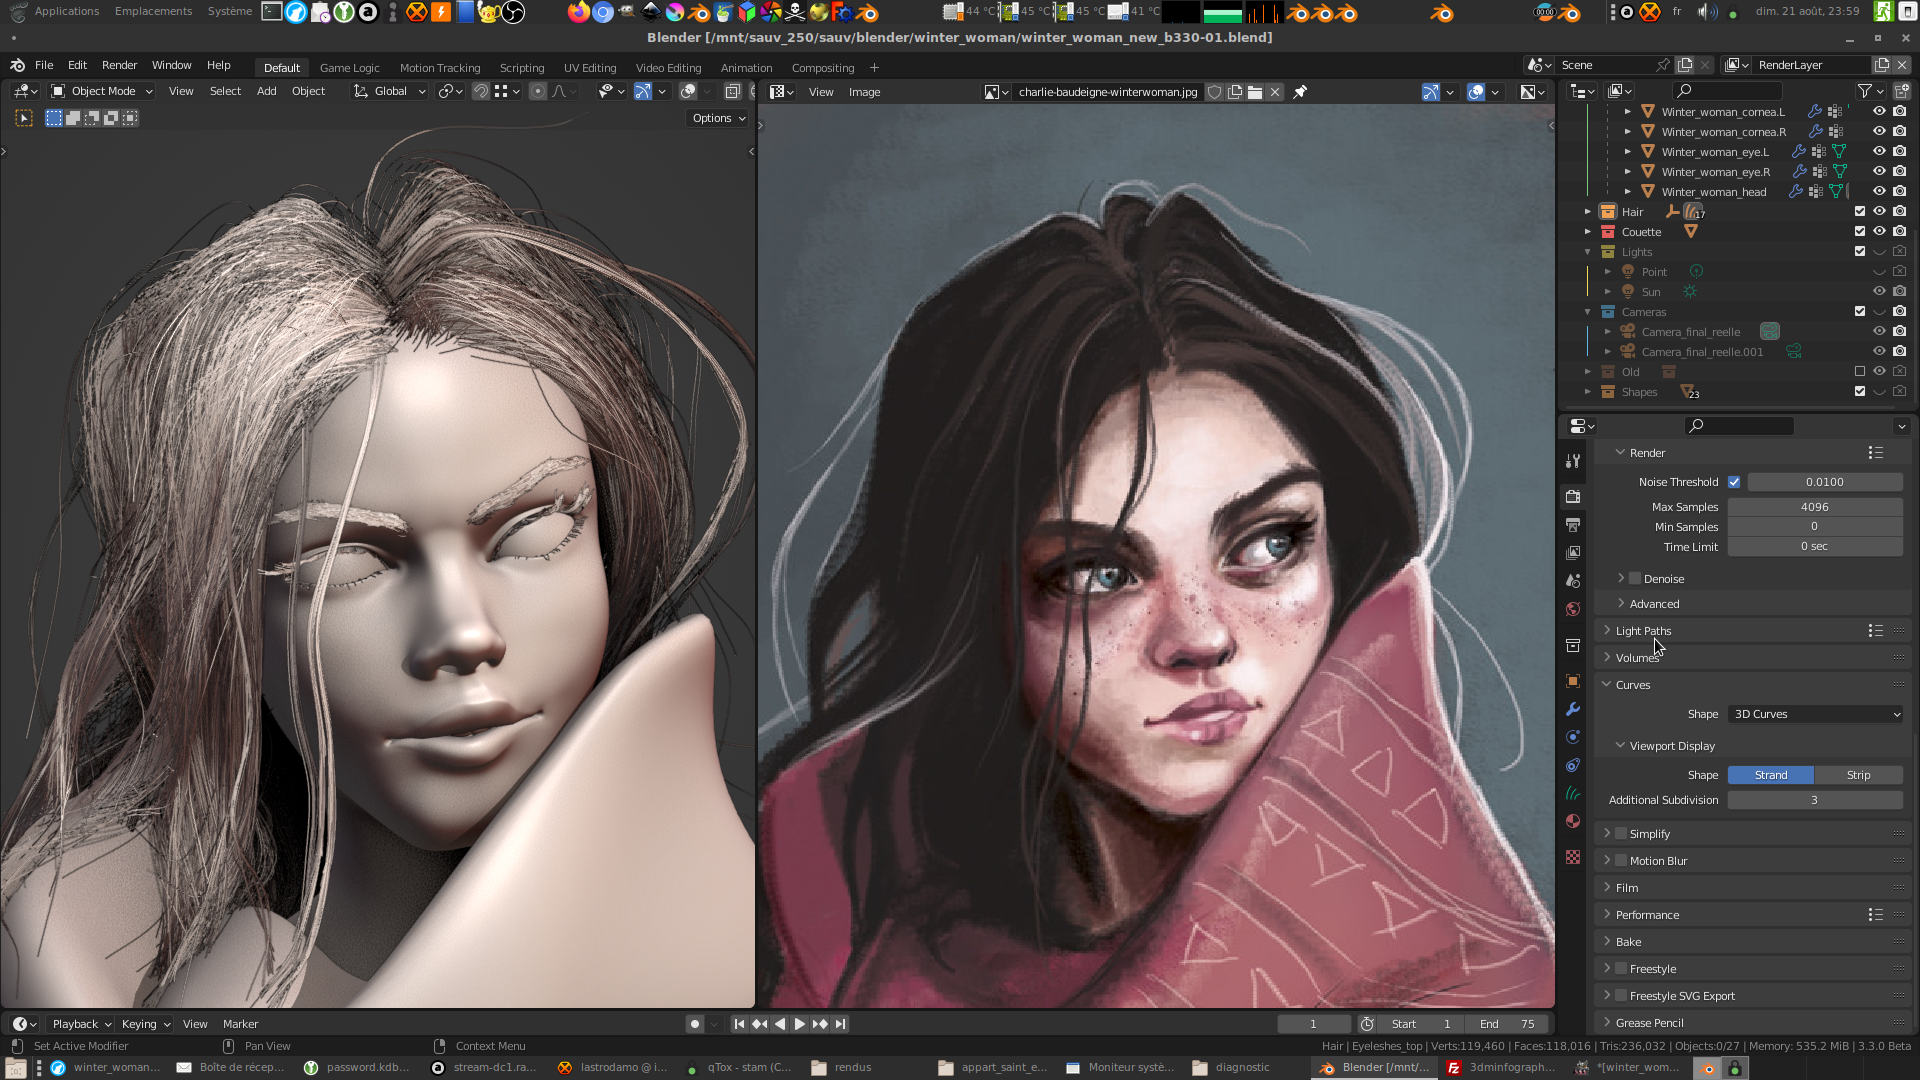Enable the Motion Blur checkbox

[x=1621, y=861]
